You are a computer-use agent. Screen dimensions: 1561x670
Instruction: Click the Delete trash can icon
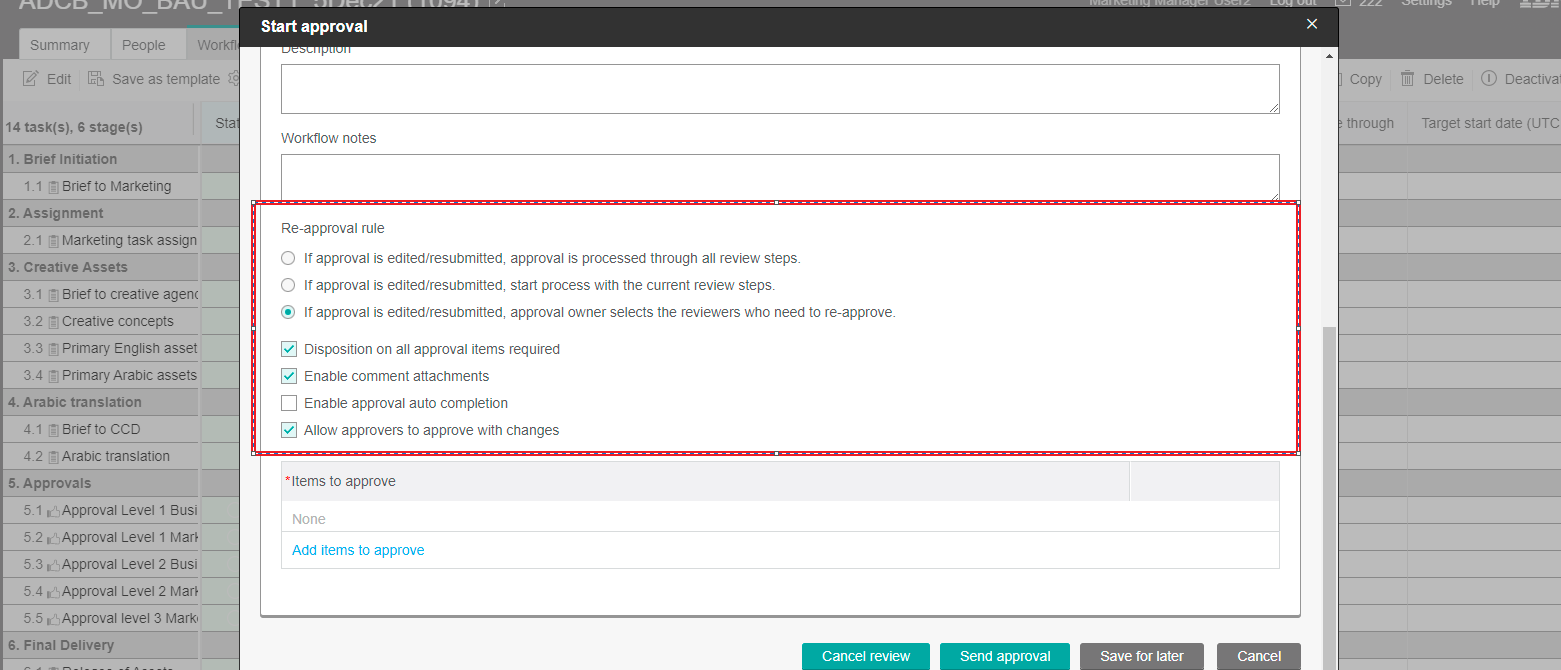(1407, 79)
